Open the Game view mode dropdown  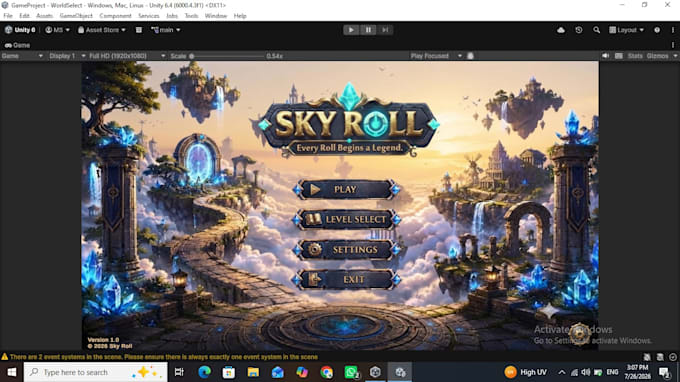tap(22, 56)
